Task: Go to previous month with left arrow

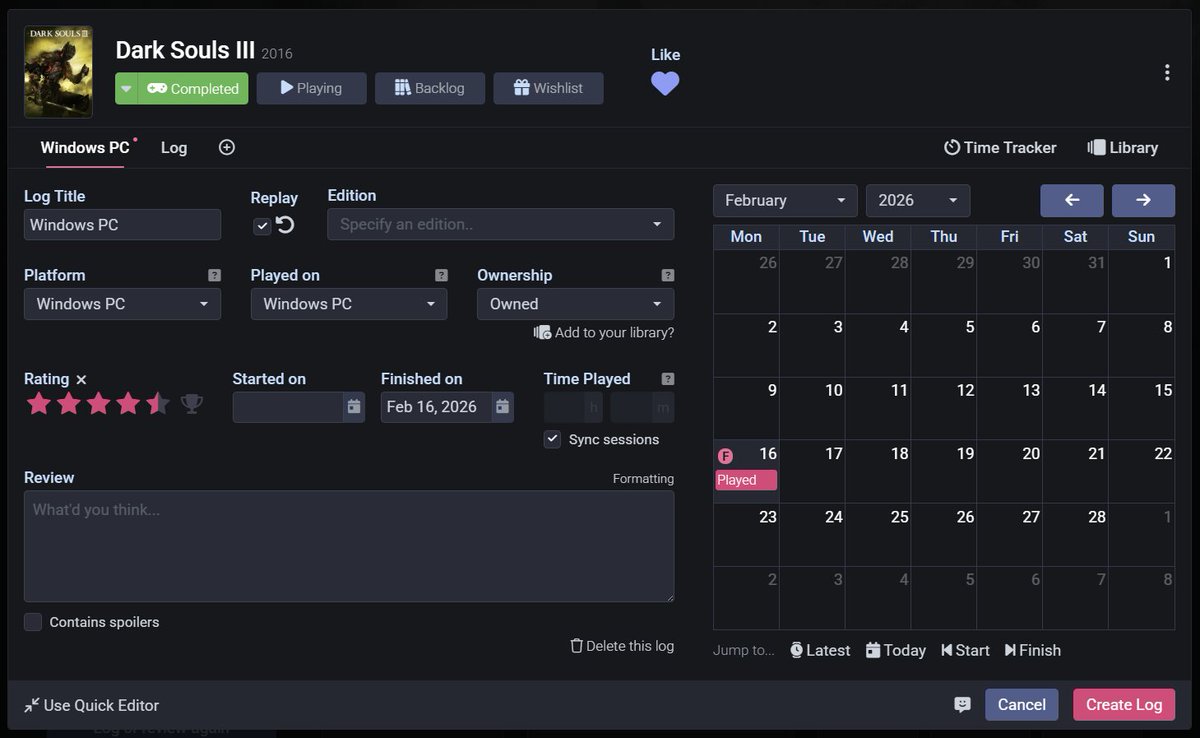Action: click(x=1072, y=200)
